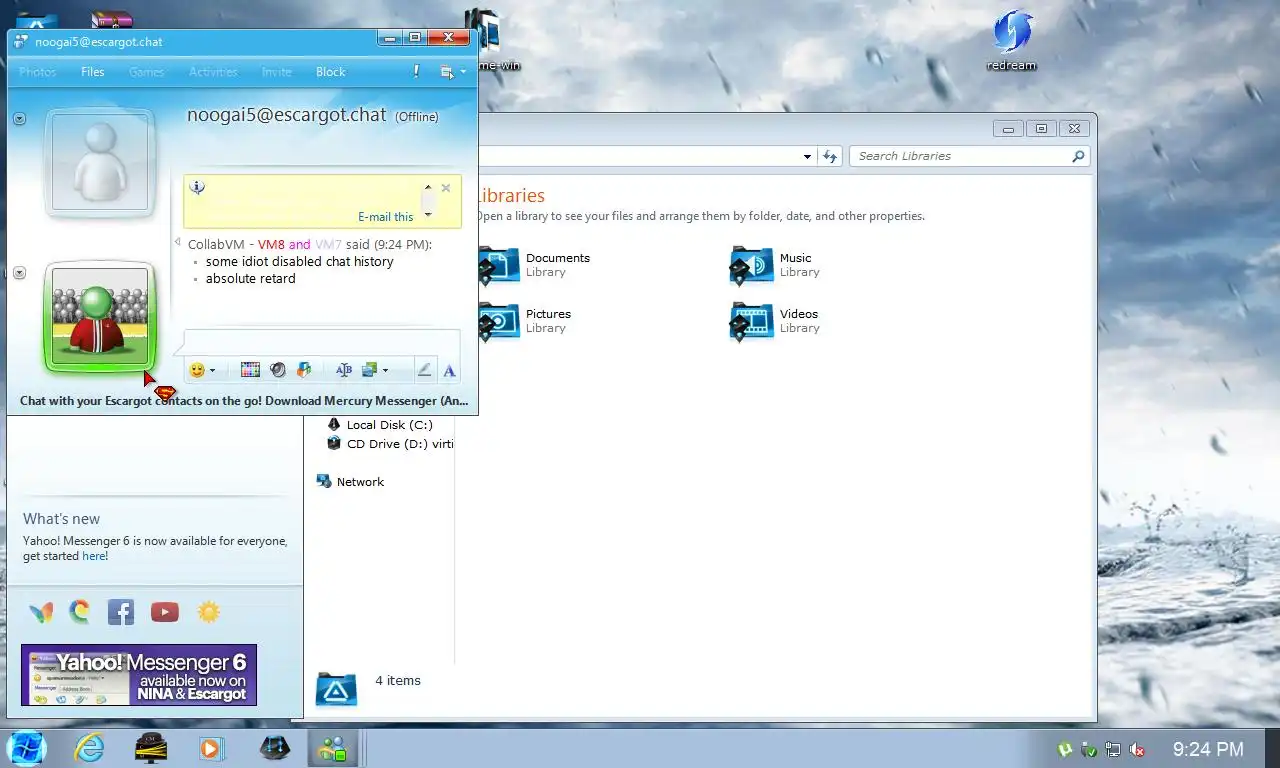Collapse the picture panel with the small arrow

point(178,241)
